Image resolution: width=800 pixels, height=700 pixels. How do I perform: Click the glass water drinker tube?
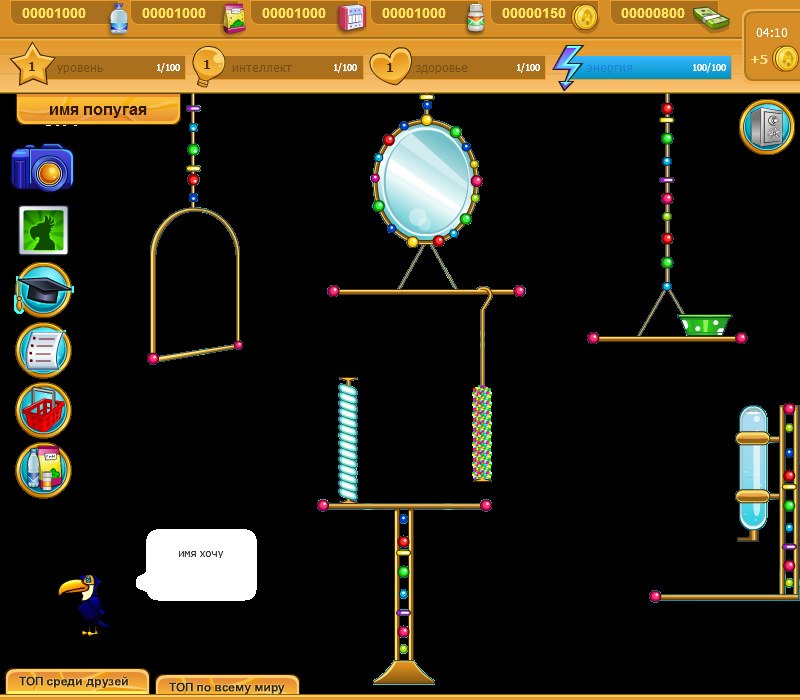coord(752,467)
